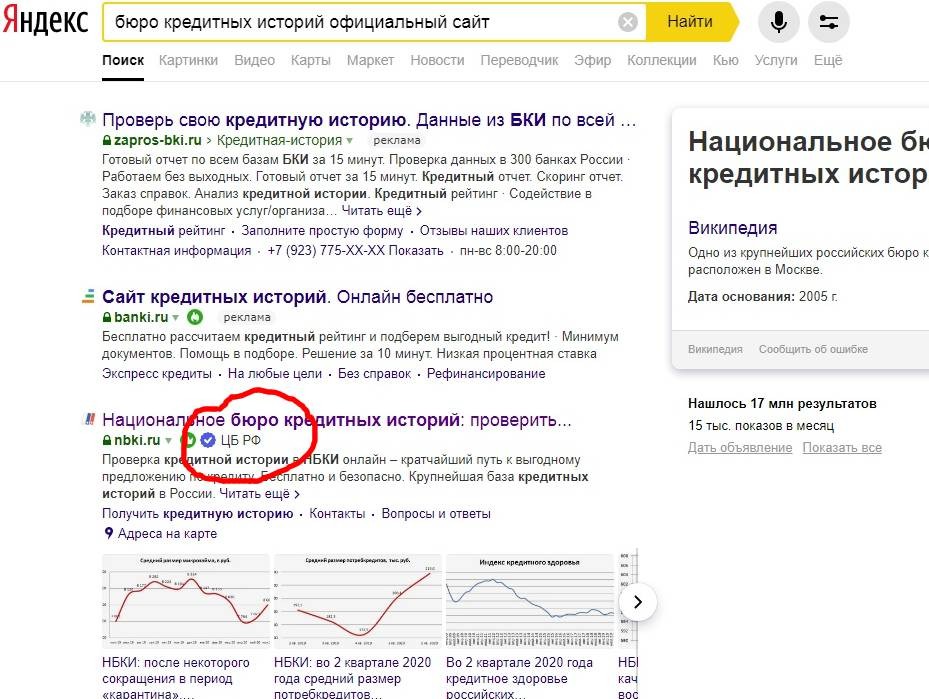Click the yellow Найти button
Image resolution: width=929 pixels, height=699 pixels.
click(690, 22)
